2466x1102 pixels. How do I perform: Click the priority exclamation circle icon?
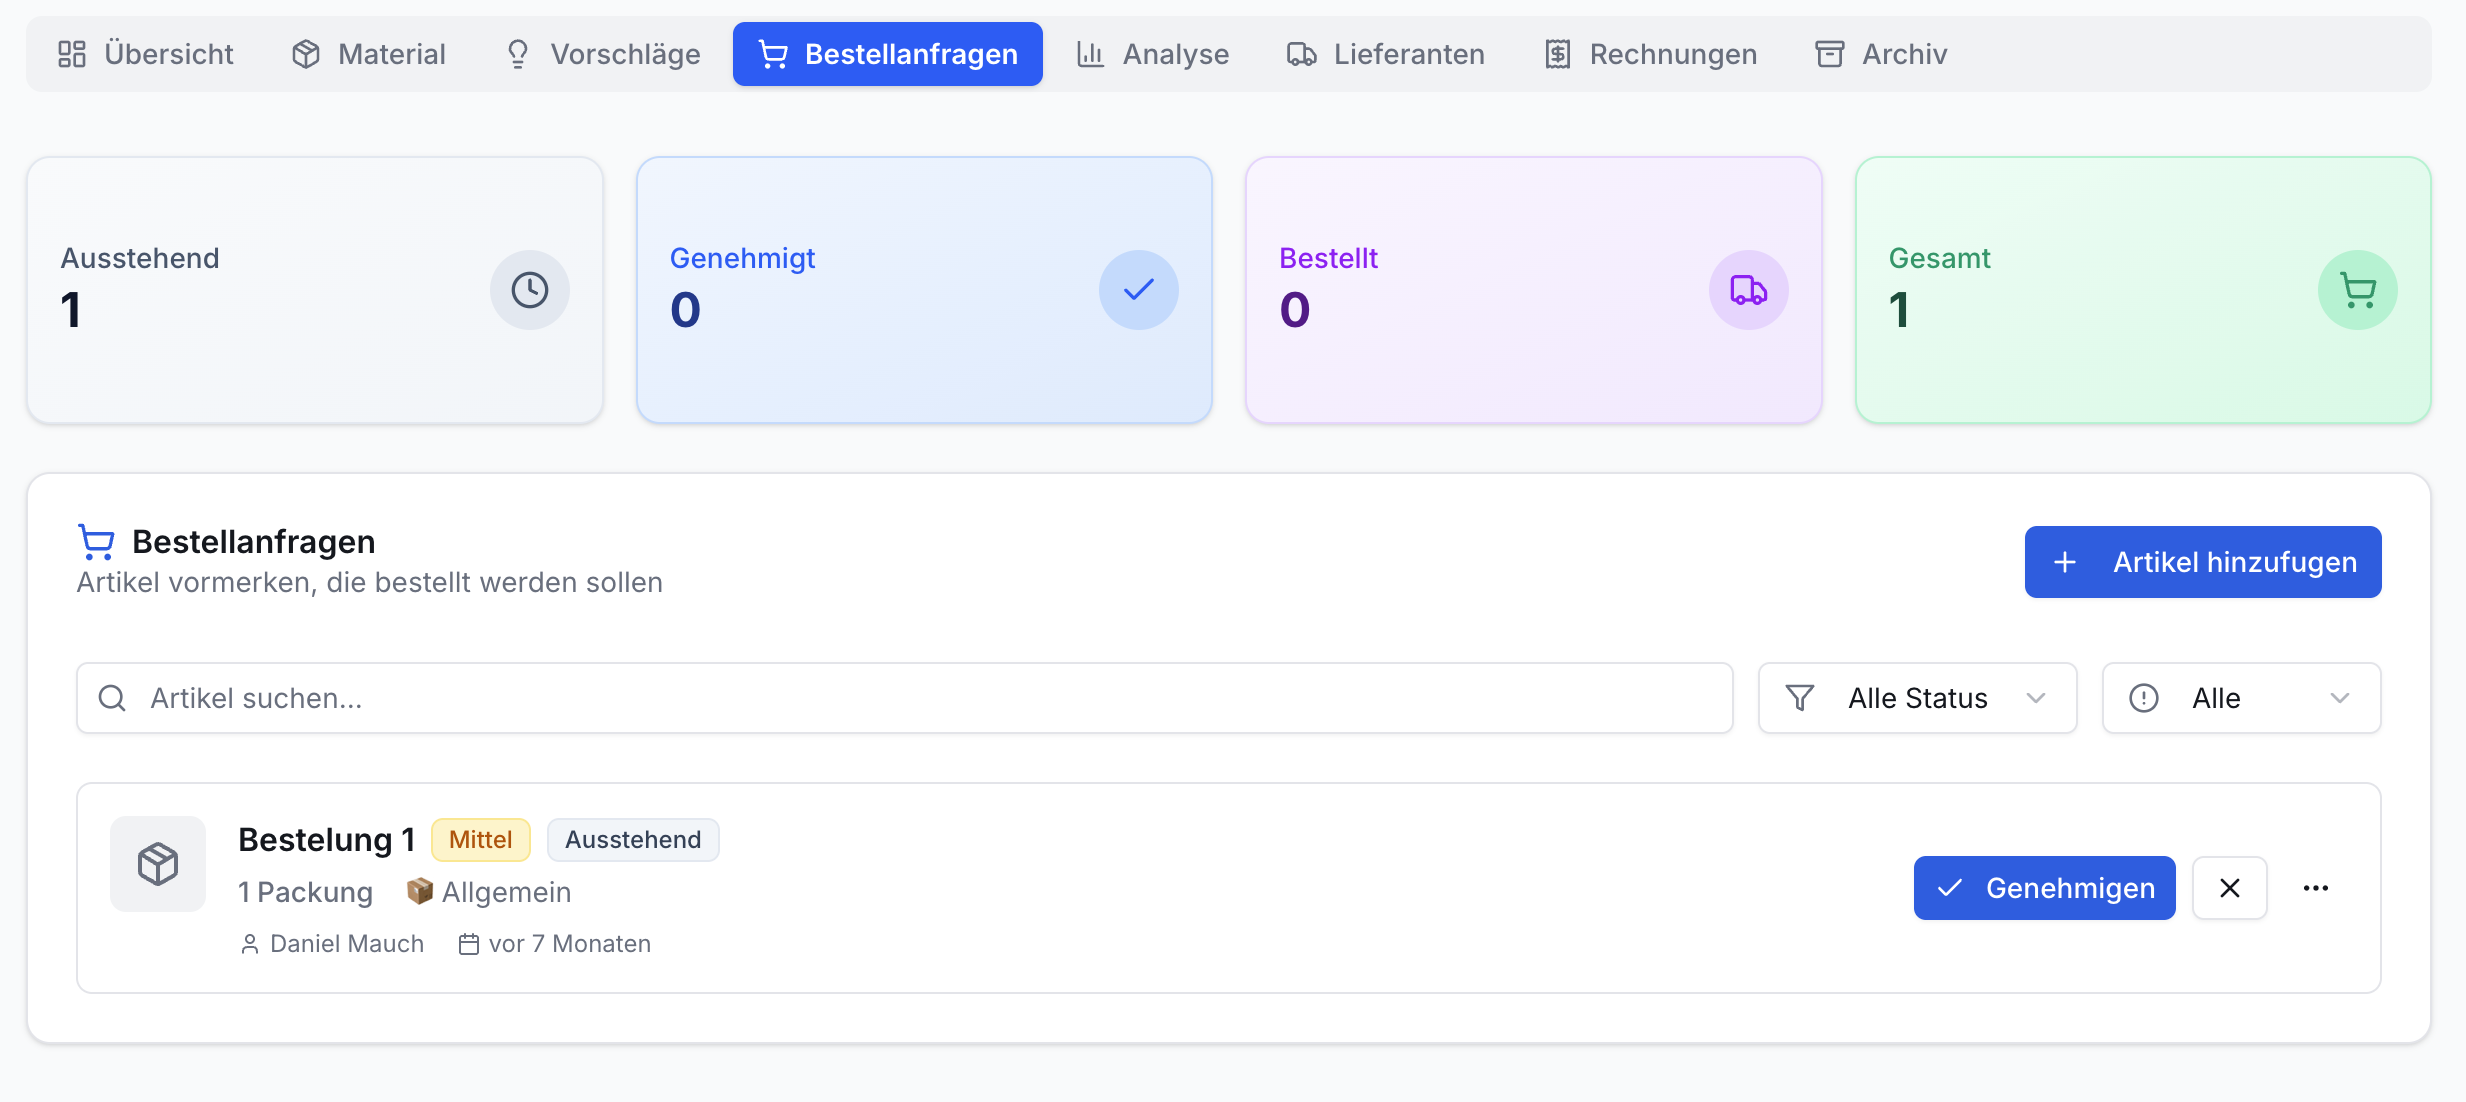click(x=2144, y=698)
